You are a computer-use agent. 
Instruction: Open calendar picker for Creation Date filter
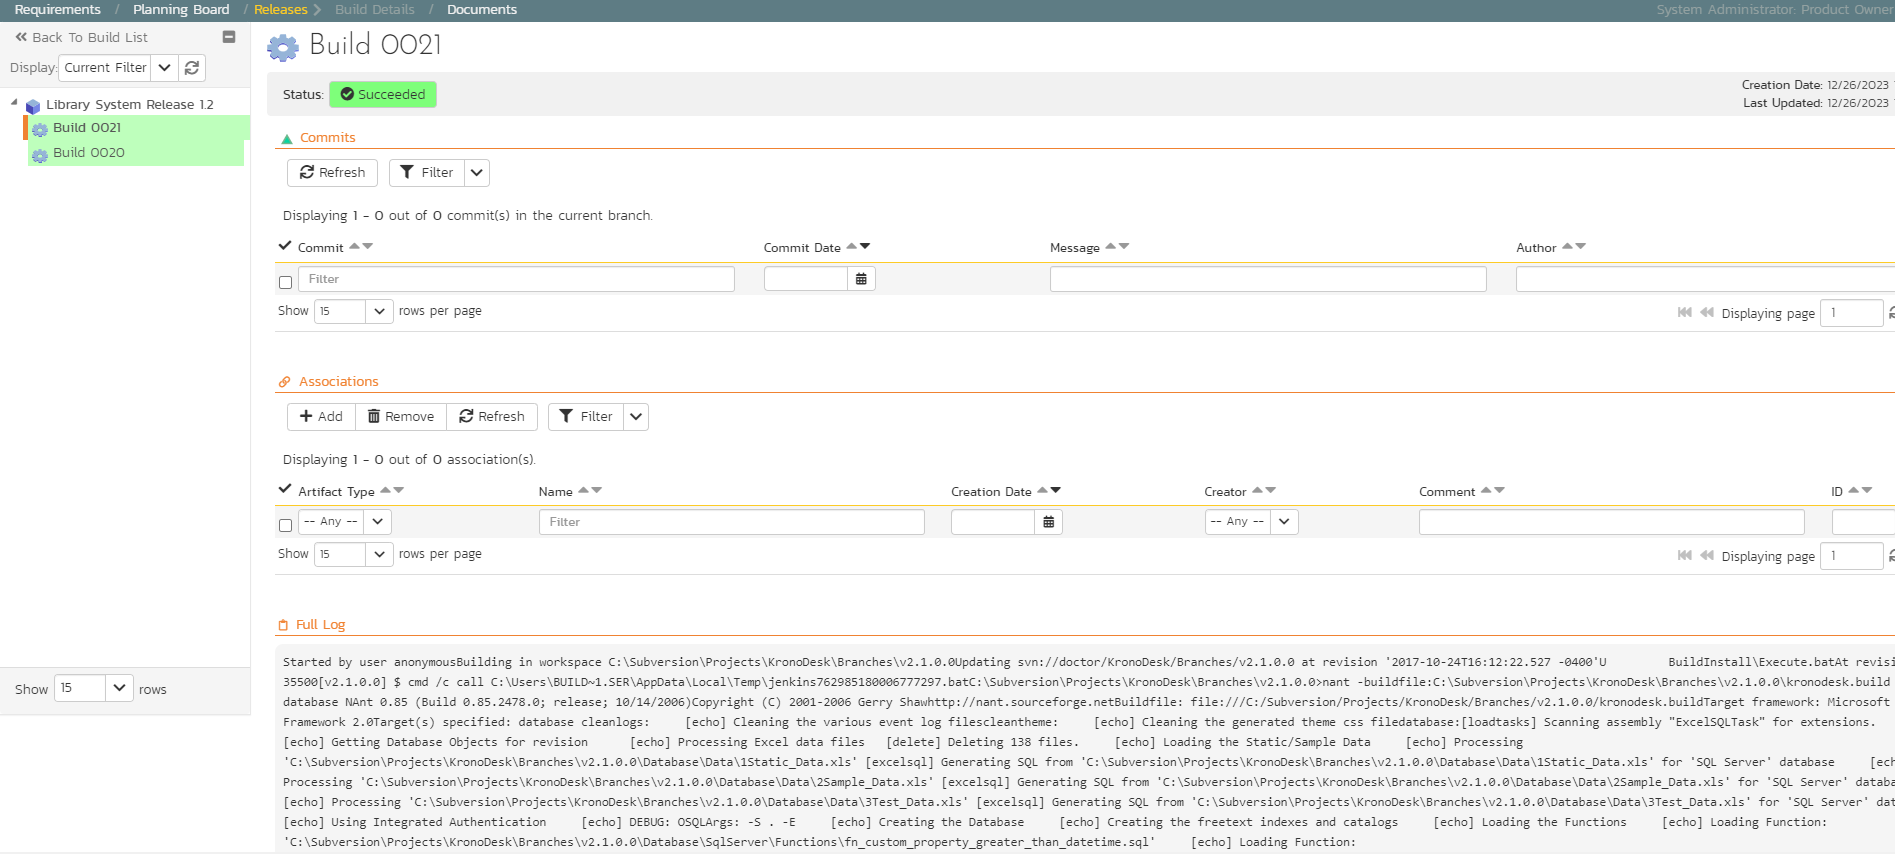(1048, 522)
